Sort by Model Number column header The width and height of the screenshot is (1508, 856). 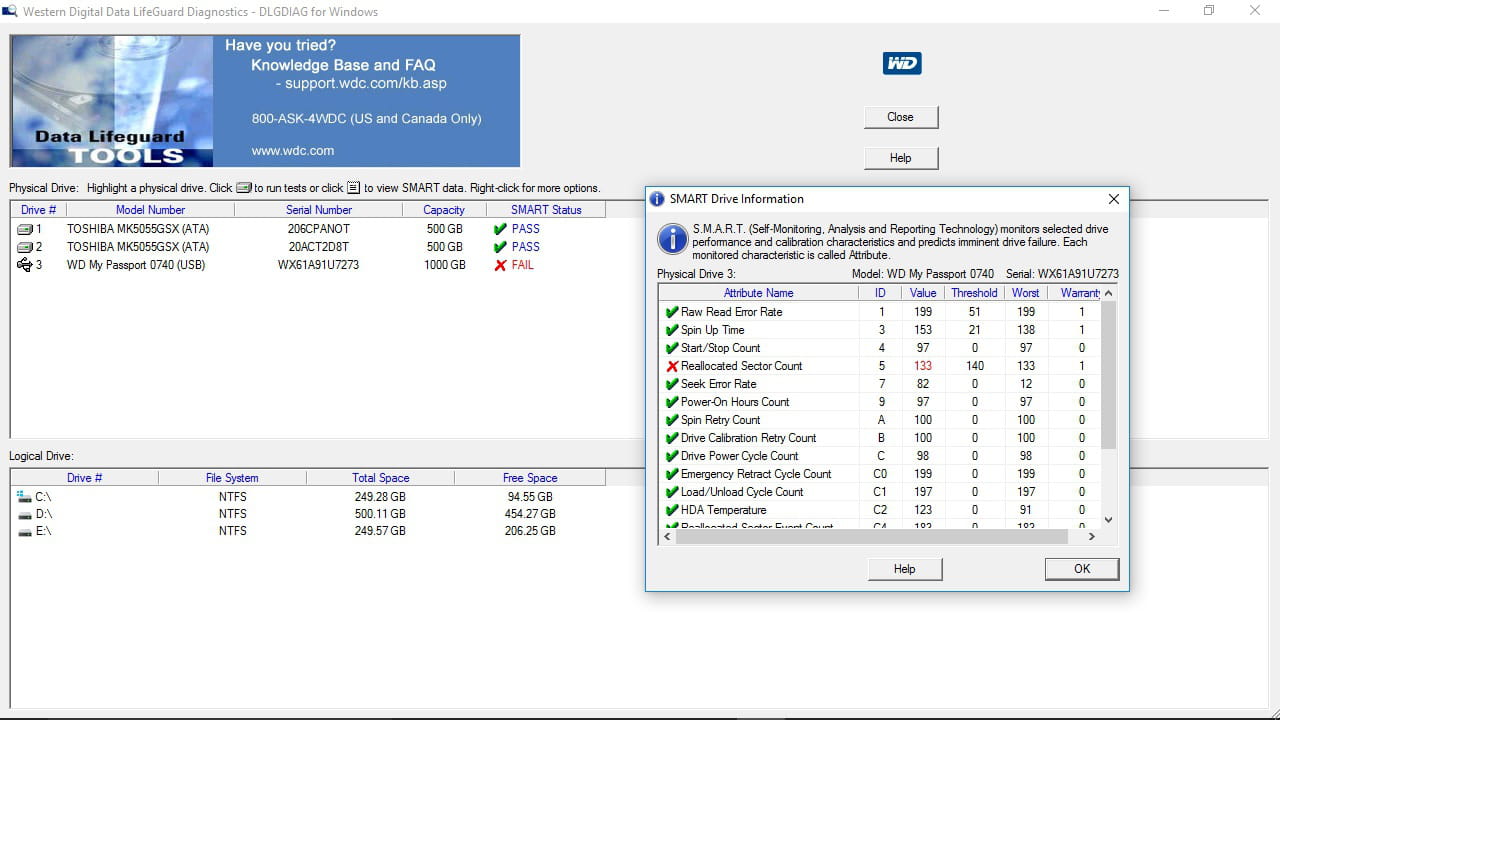pos(150,210)
